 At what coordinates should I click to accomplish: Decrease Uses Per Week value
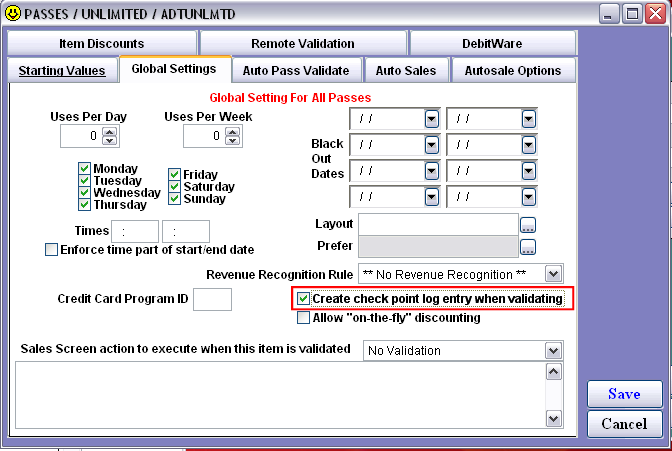coord(233,141)
